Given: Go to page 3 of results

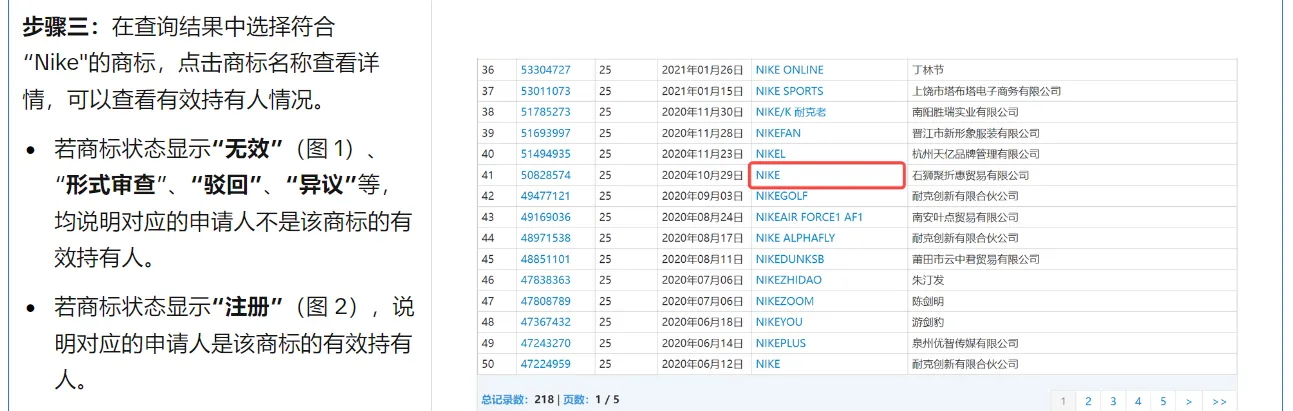Looking at the screenshot, I should pos(1112,401).
